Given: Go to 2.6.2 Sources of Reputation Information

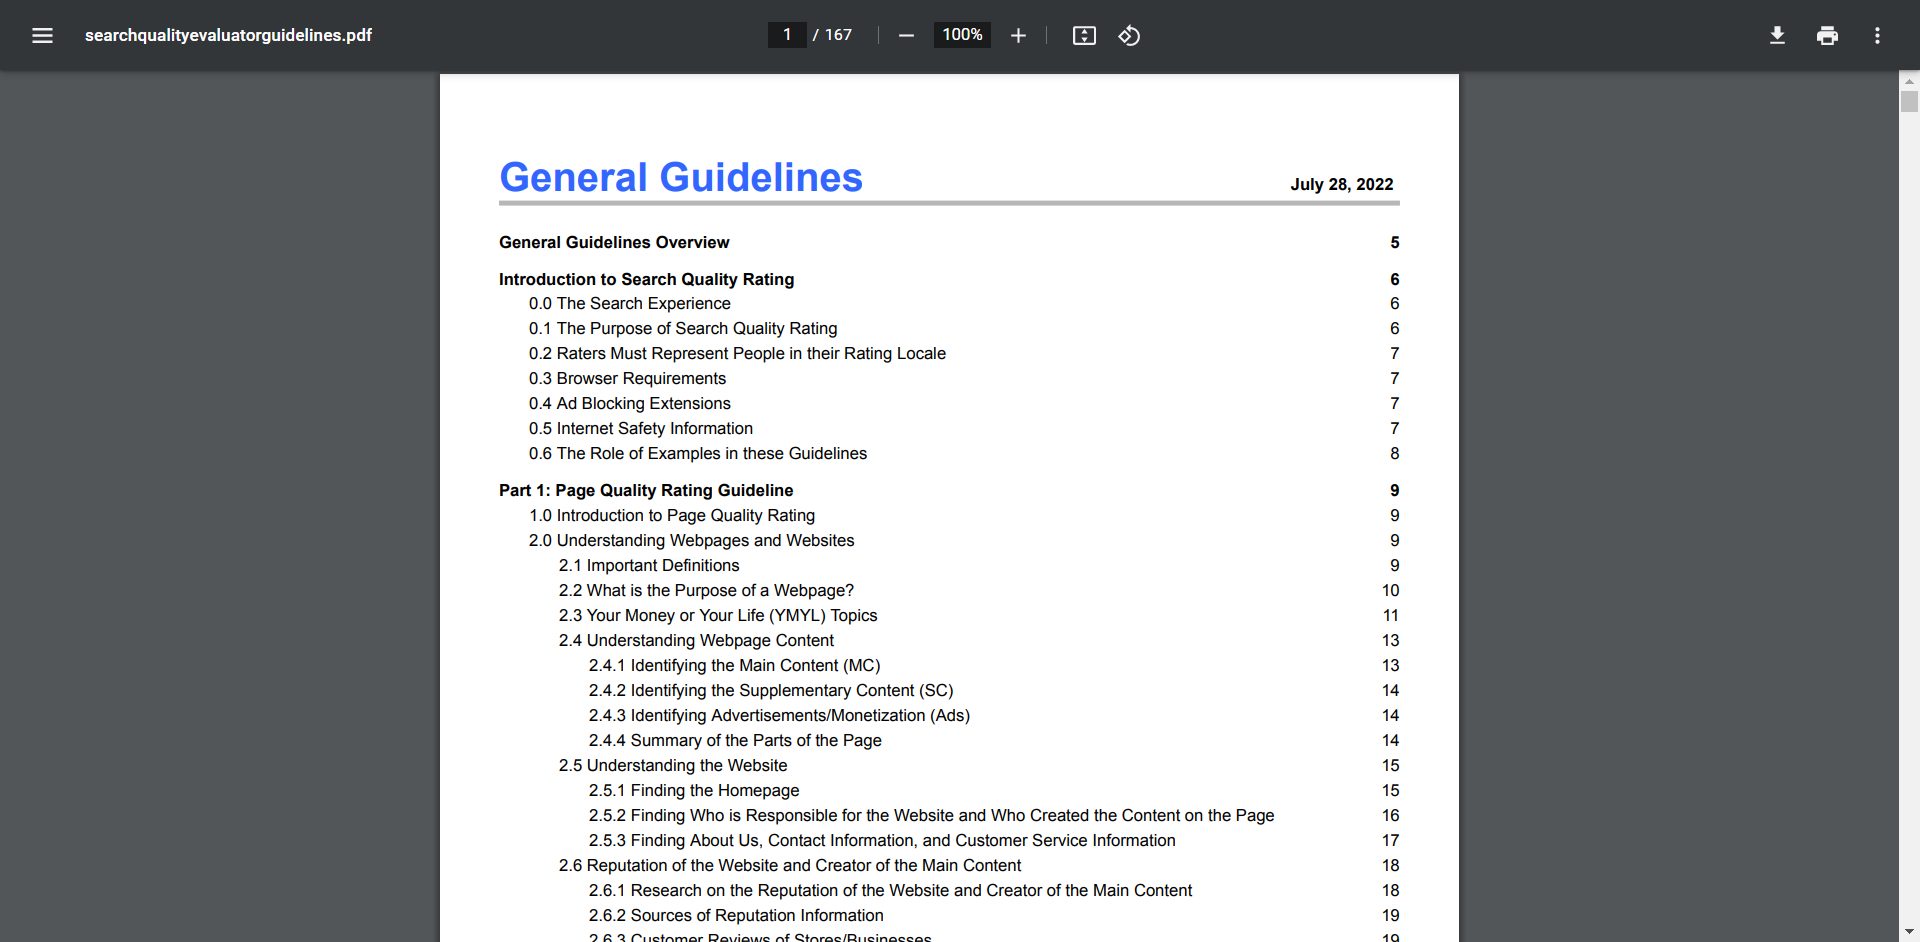Looking at the screenshot, I should click(735, 915).
